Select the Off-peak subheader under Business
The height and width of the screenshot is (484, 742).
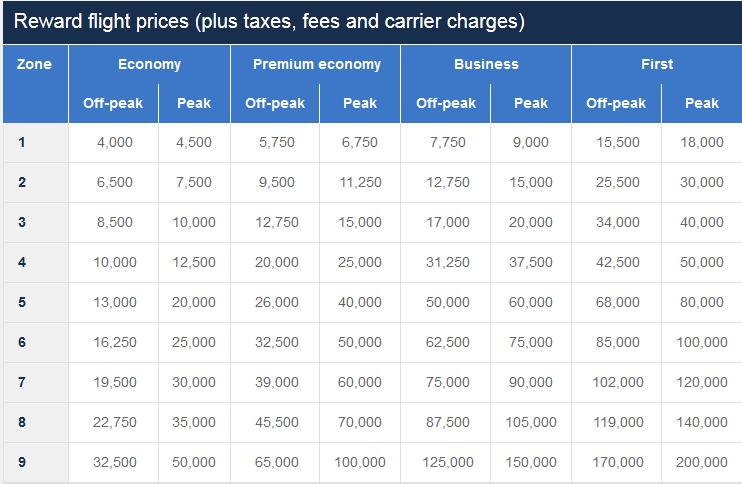pyautogui.click(x=446, y=103)
